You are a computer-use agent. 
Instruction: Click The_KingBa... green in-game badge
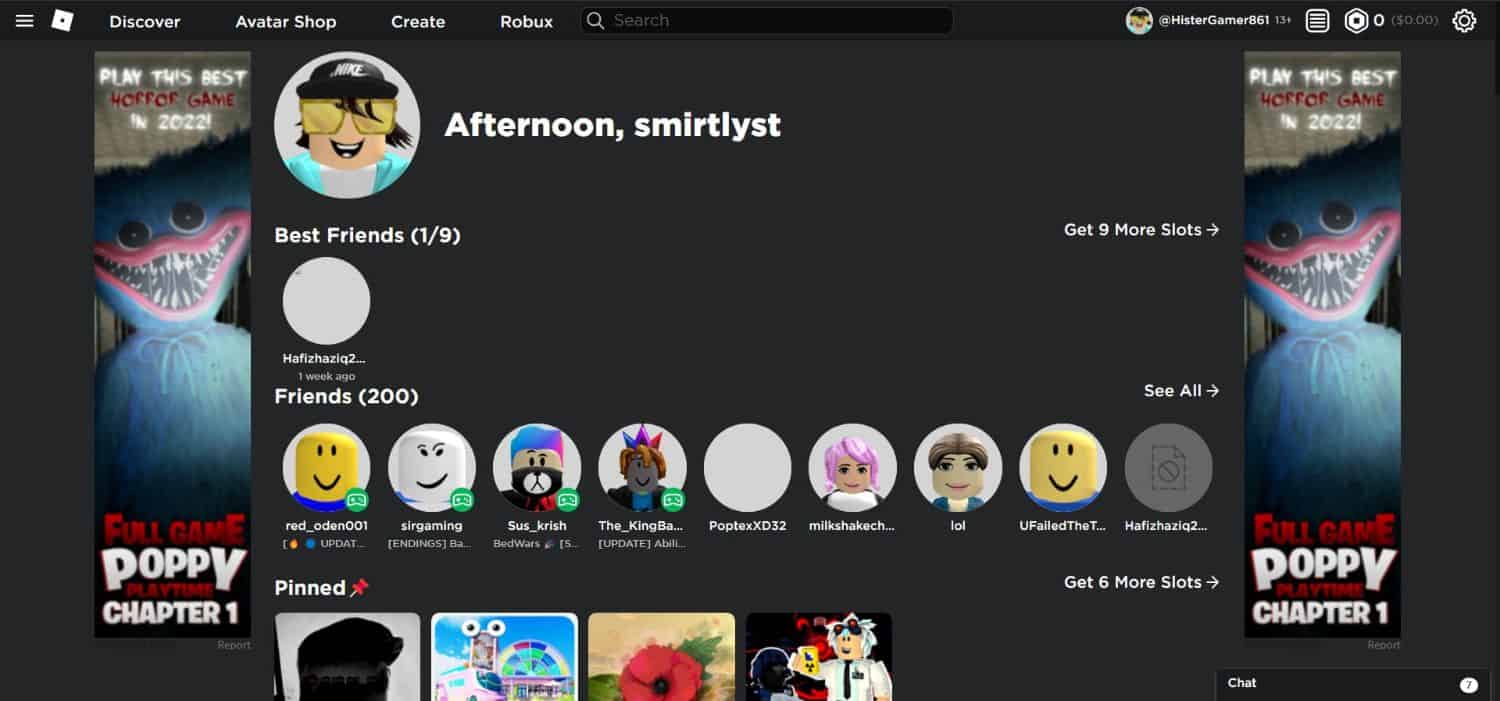click(673, 500)
